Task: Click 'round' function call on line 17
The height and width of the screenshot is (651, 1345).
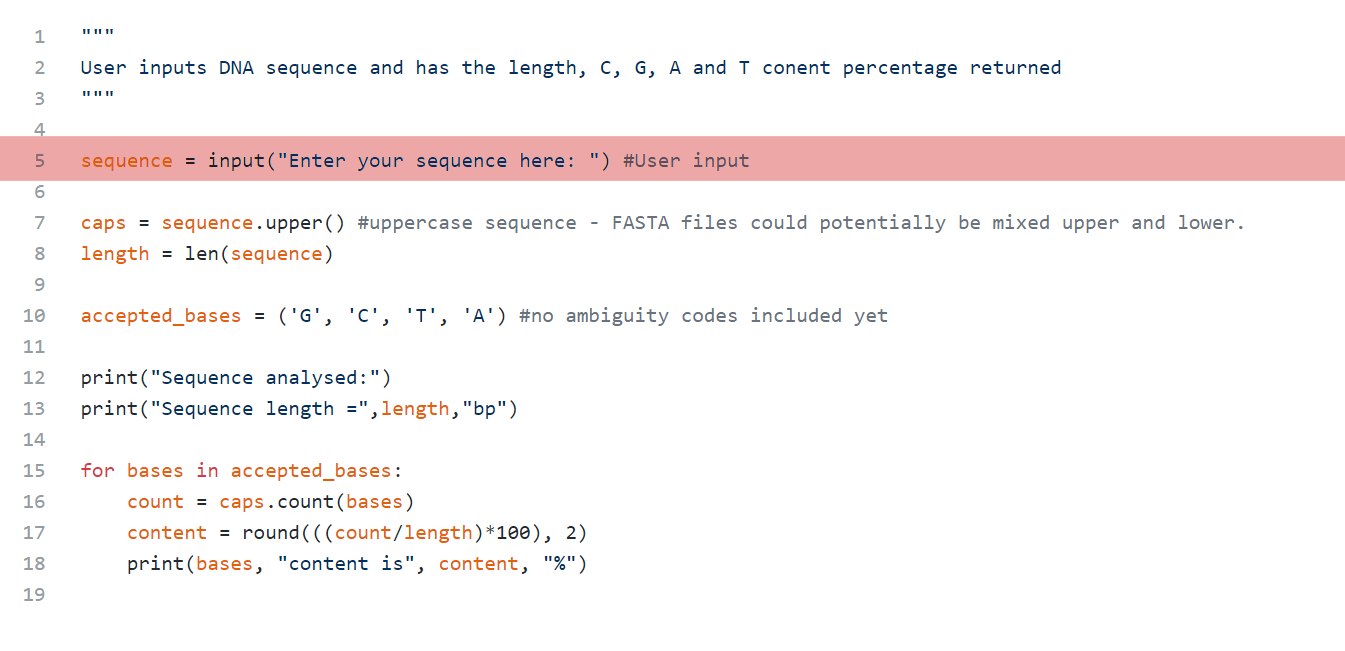Action: (x=270, y=533)
